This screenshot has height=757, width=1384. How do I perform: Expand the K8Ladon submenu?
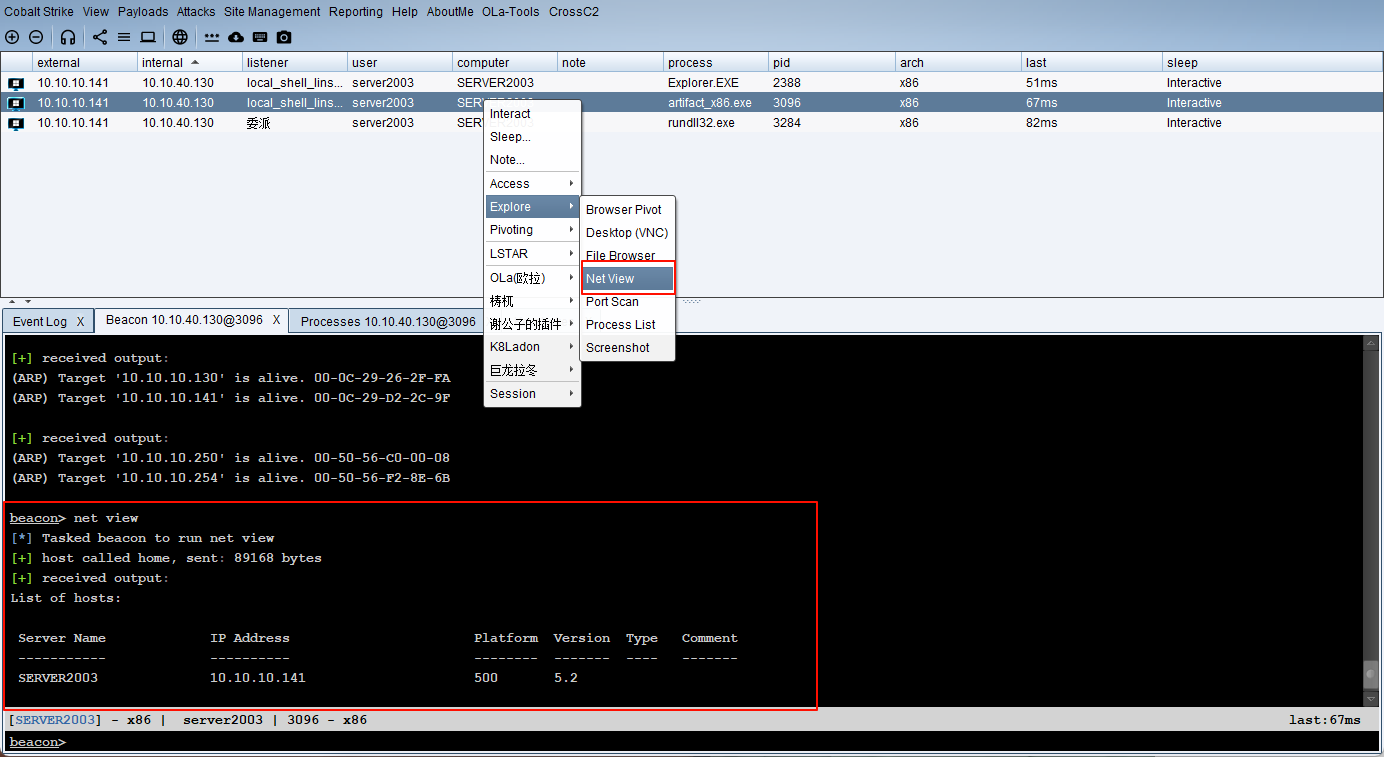(x=532, y=347)
